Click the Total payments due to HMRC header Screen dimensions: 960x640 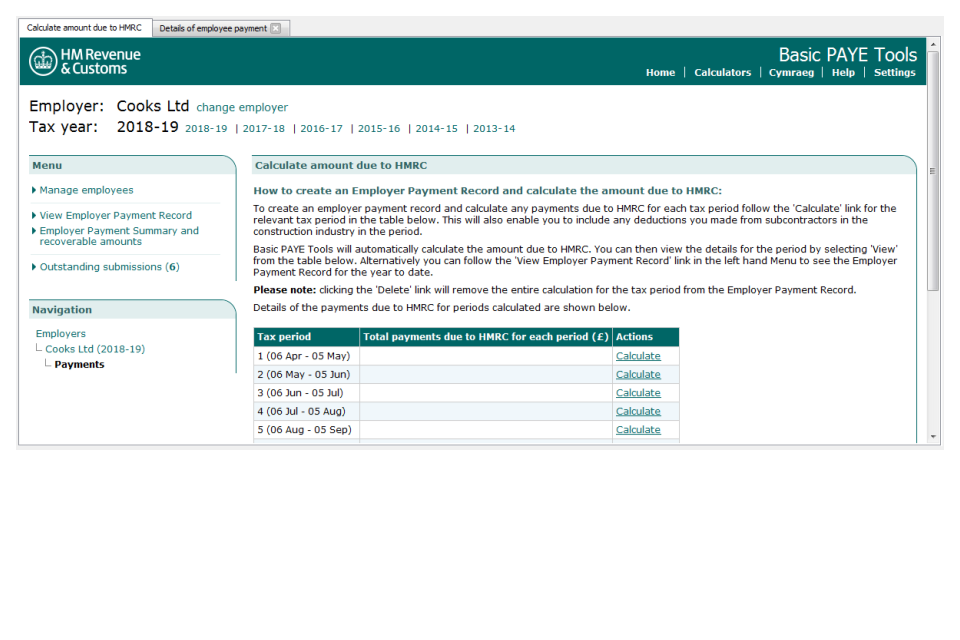[486, 337]
